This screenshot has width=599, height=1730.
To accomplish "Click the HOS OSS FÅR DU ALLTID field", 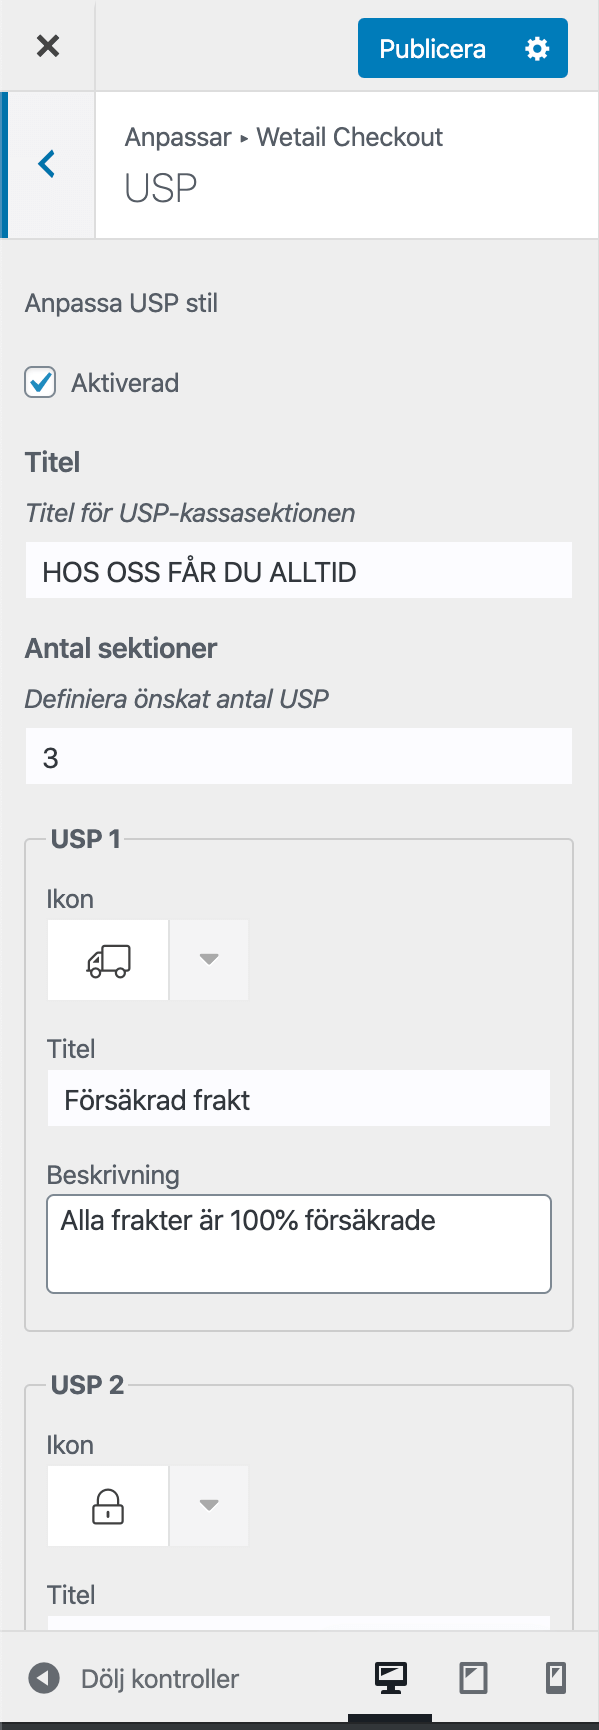I will tap(299, 571).
